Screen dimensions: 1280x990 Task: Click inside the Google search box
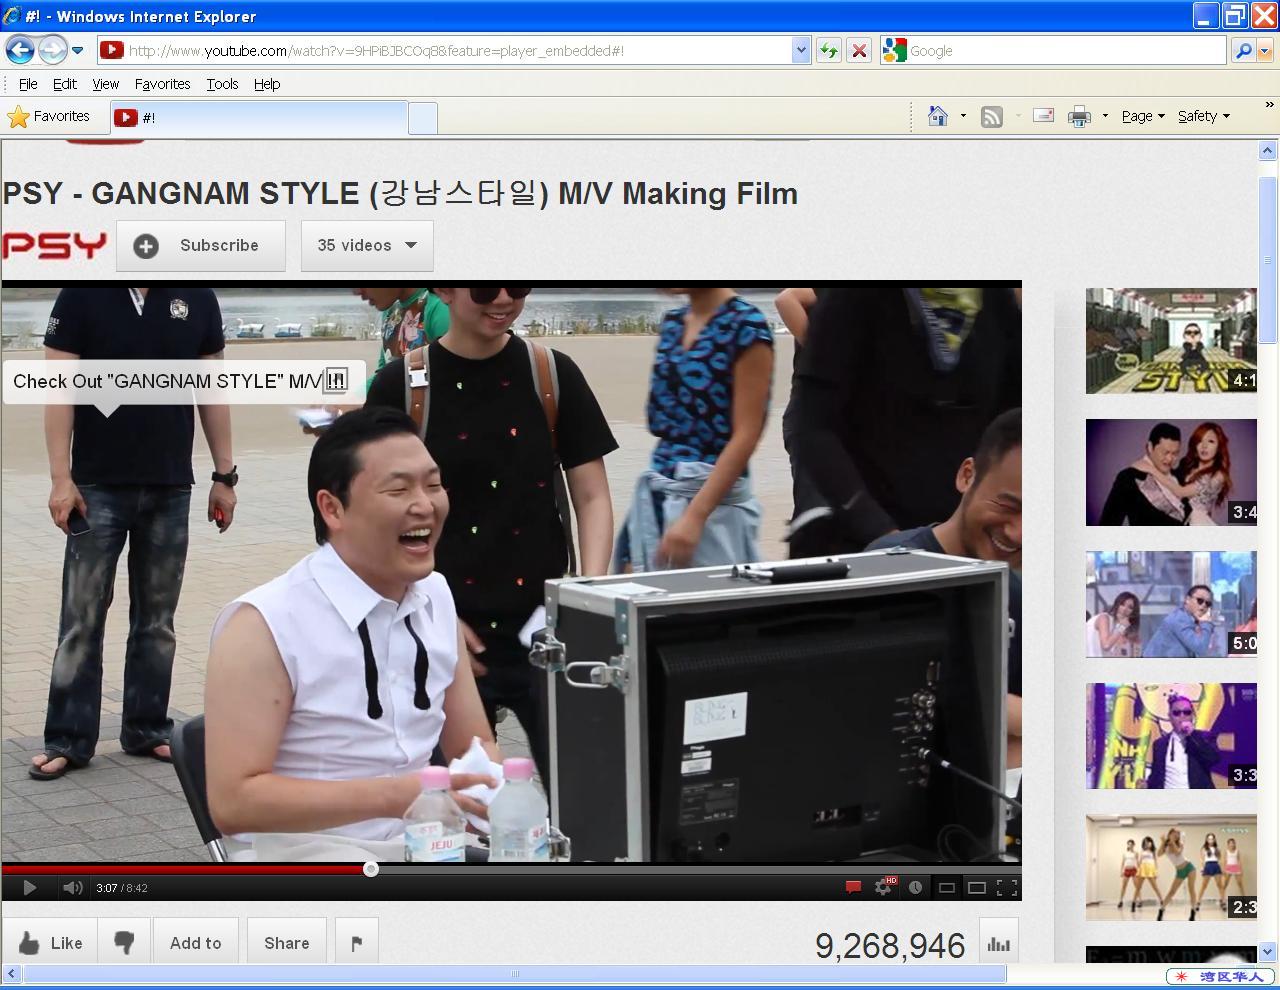coord(1065,51)
